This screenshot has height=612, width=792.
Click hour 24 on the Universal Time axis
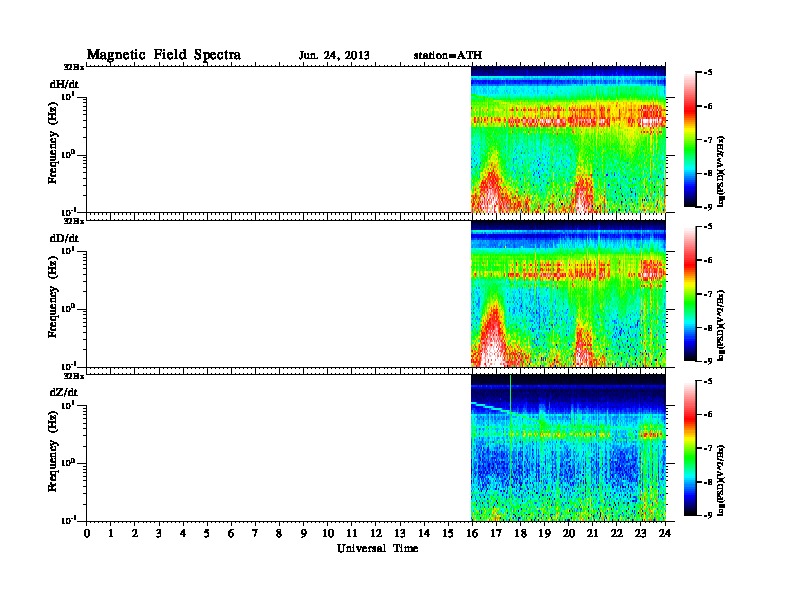665,533
